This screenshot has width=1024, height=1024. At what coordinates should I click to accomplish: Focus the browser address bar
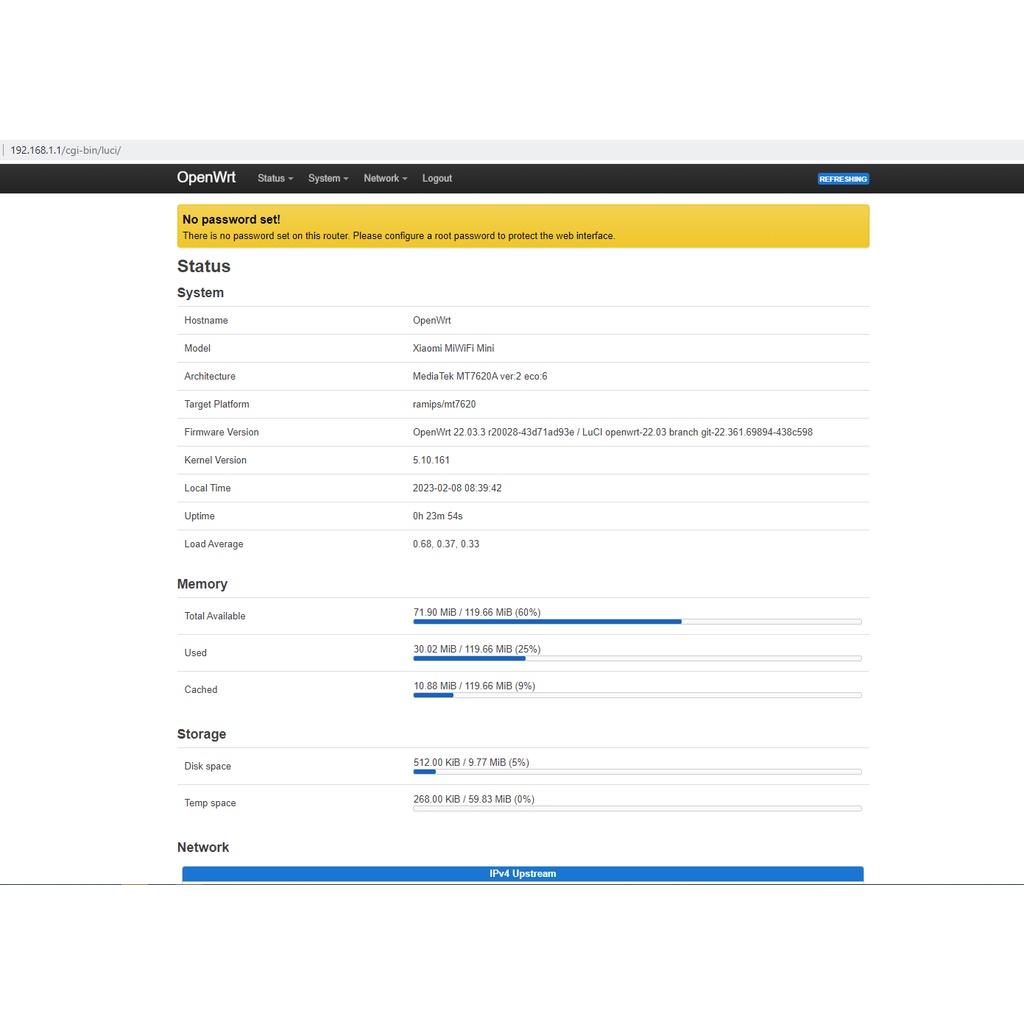click(400, 150)
